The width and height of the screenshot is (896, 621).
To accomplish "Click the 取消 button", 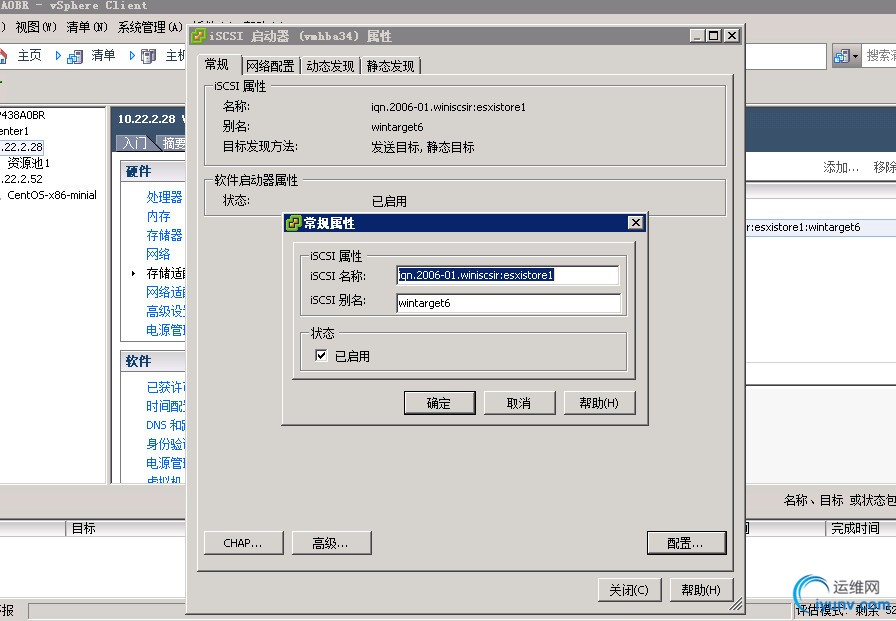I will [x=519, y=403].
